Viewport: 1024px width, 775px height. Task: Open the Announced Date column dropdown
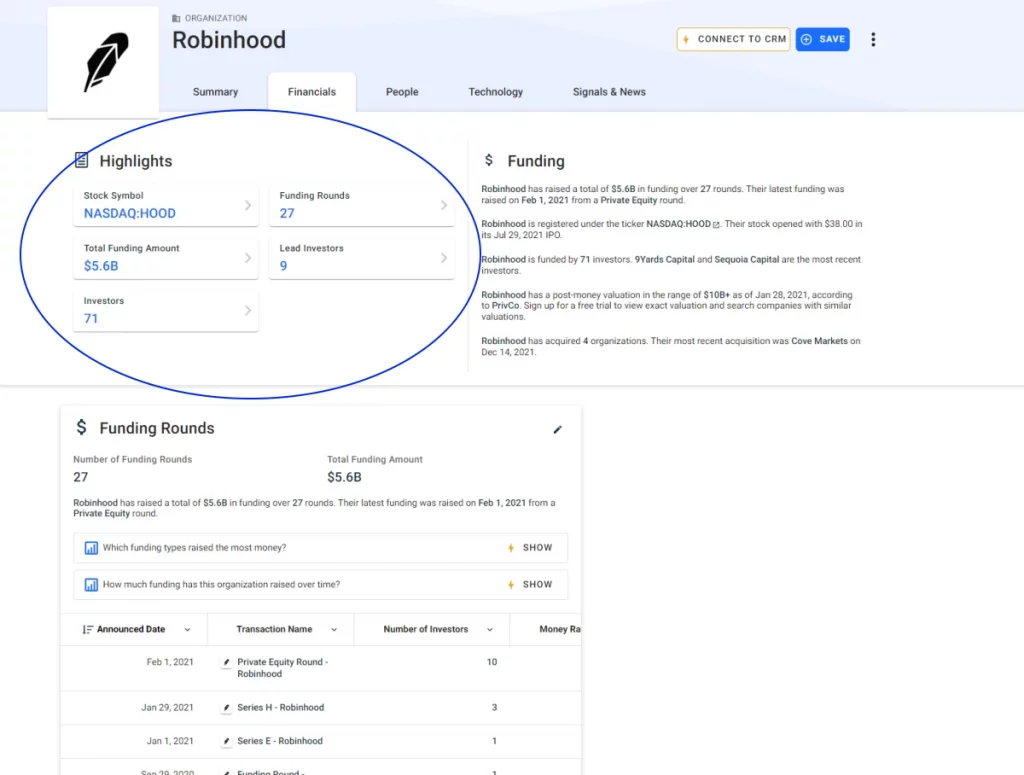[x=187, y=630]
